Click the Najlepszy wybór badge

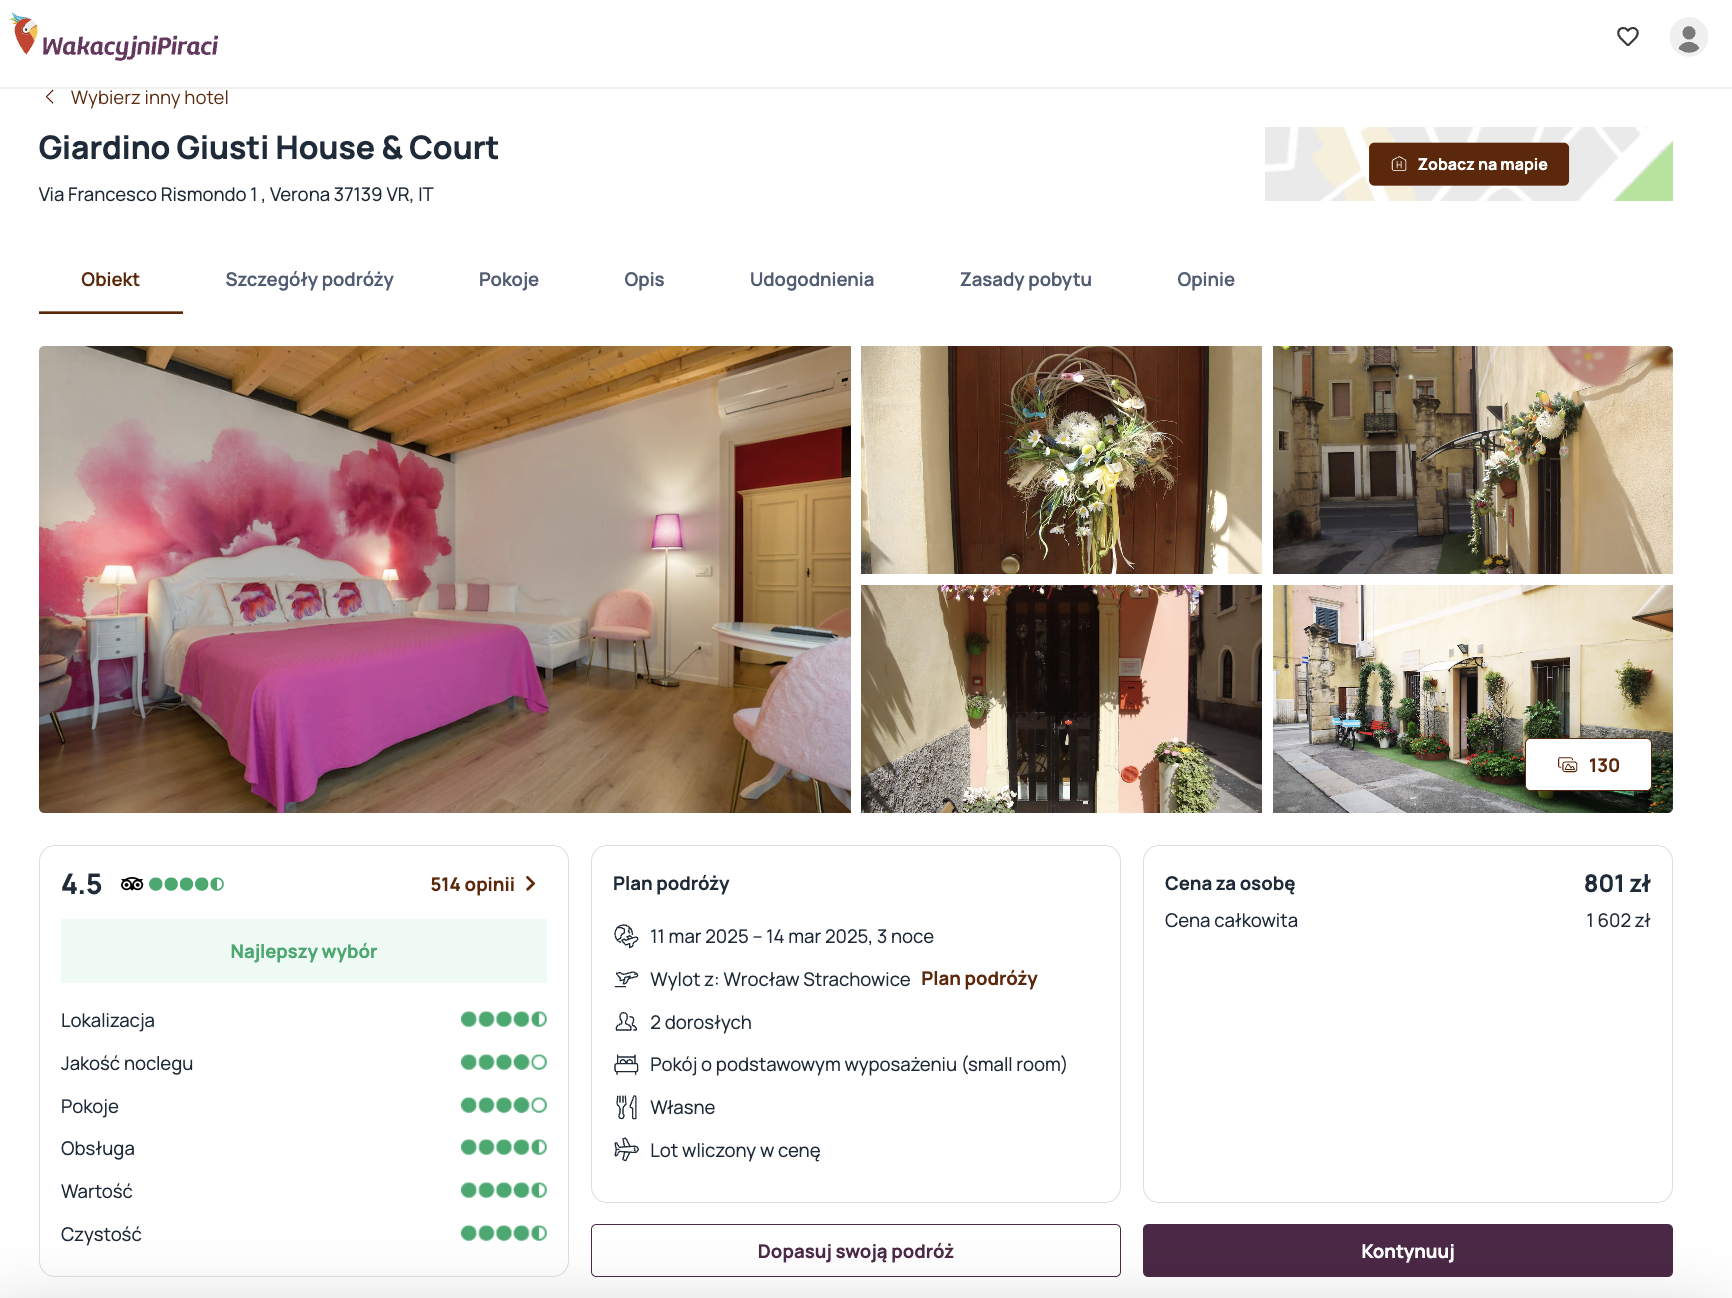tap(304, 951)
